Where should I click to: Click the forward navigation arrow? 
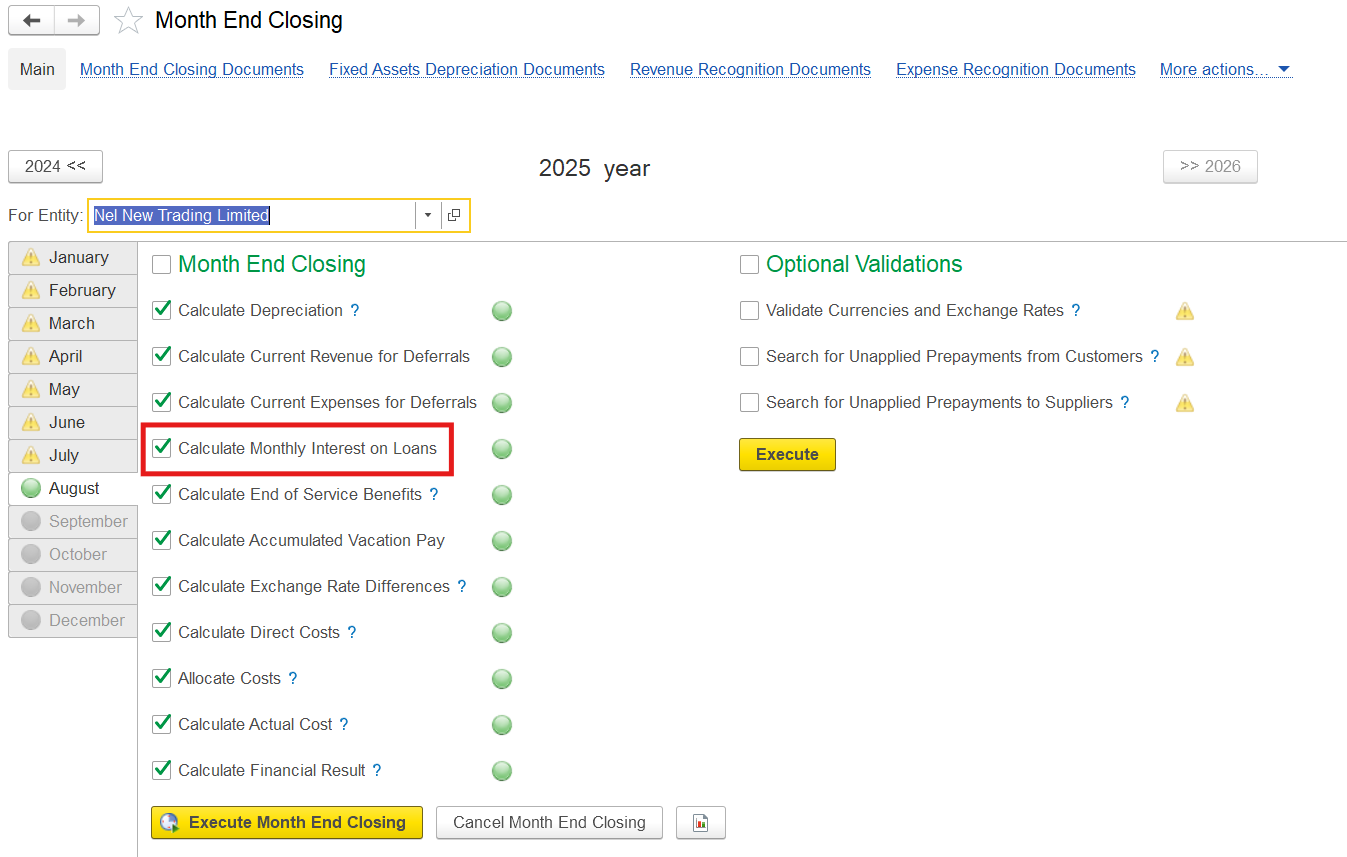[77, 20]
